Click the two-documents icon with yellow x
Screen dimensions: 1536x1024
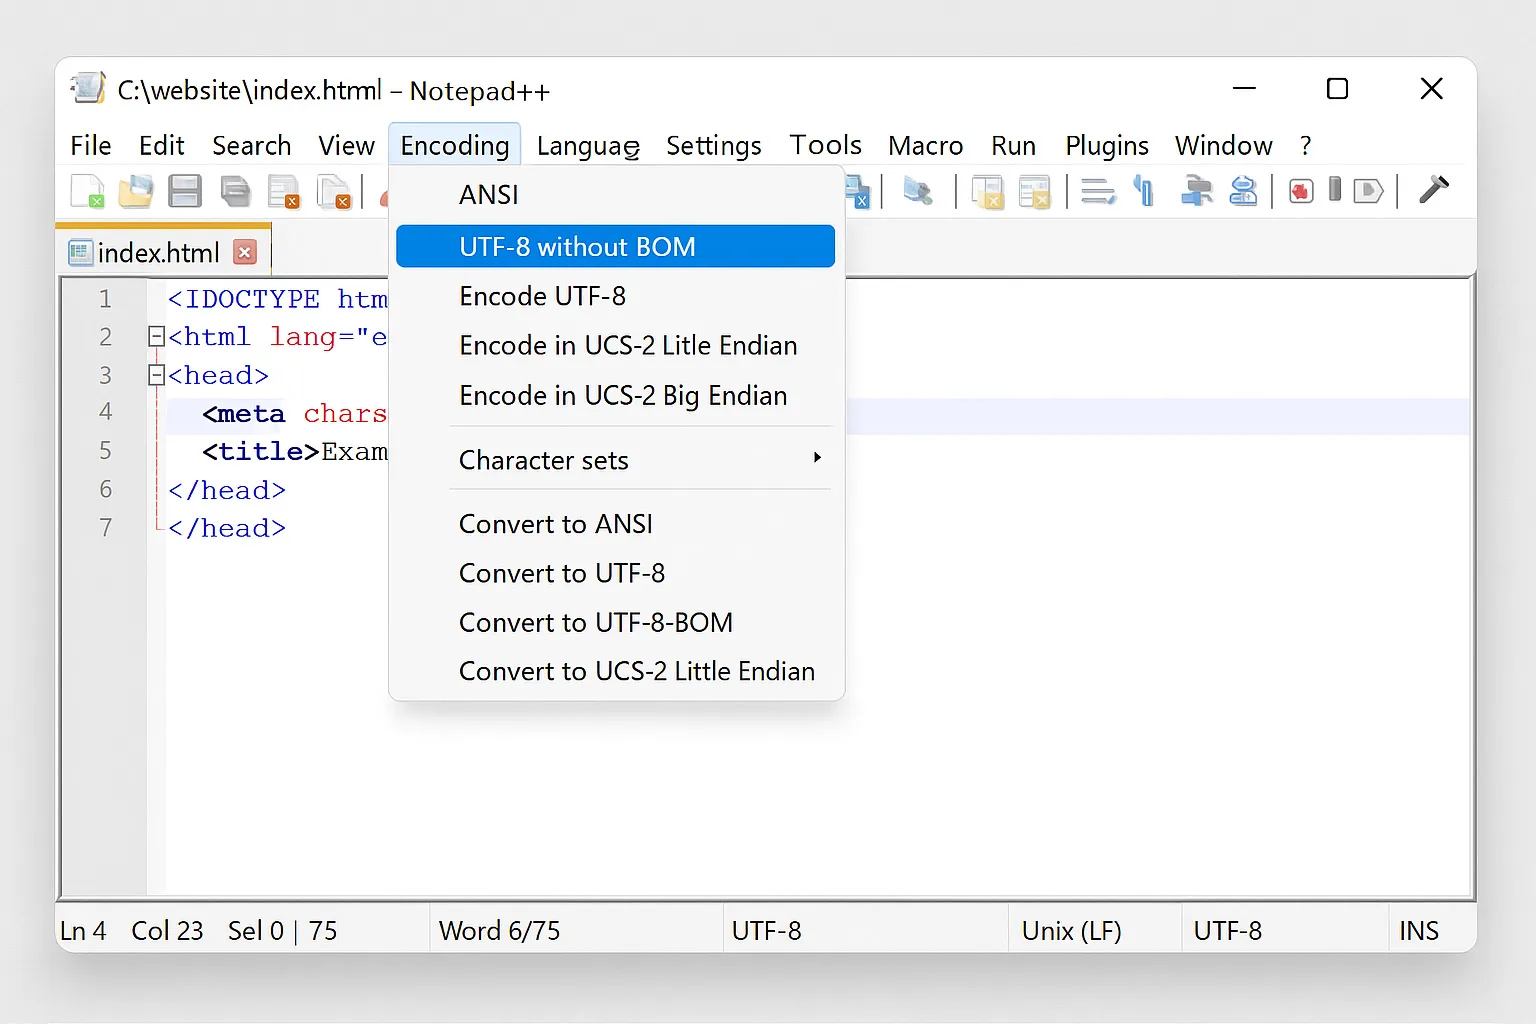pos(988,191)
